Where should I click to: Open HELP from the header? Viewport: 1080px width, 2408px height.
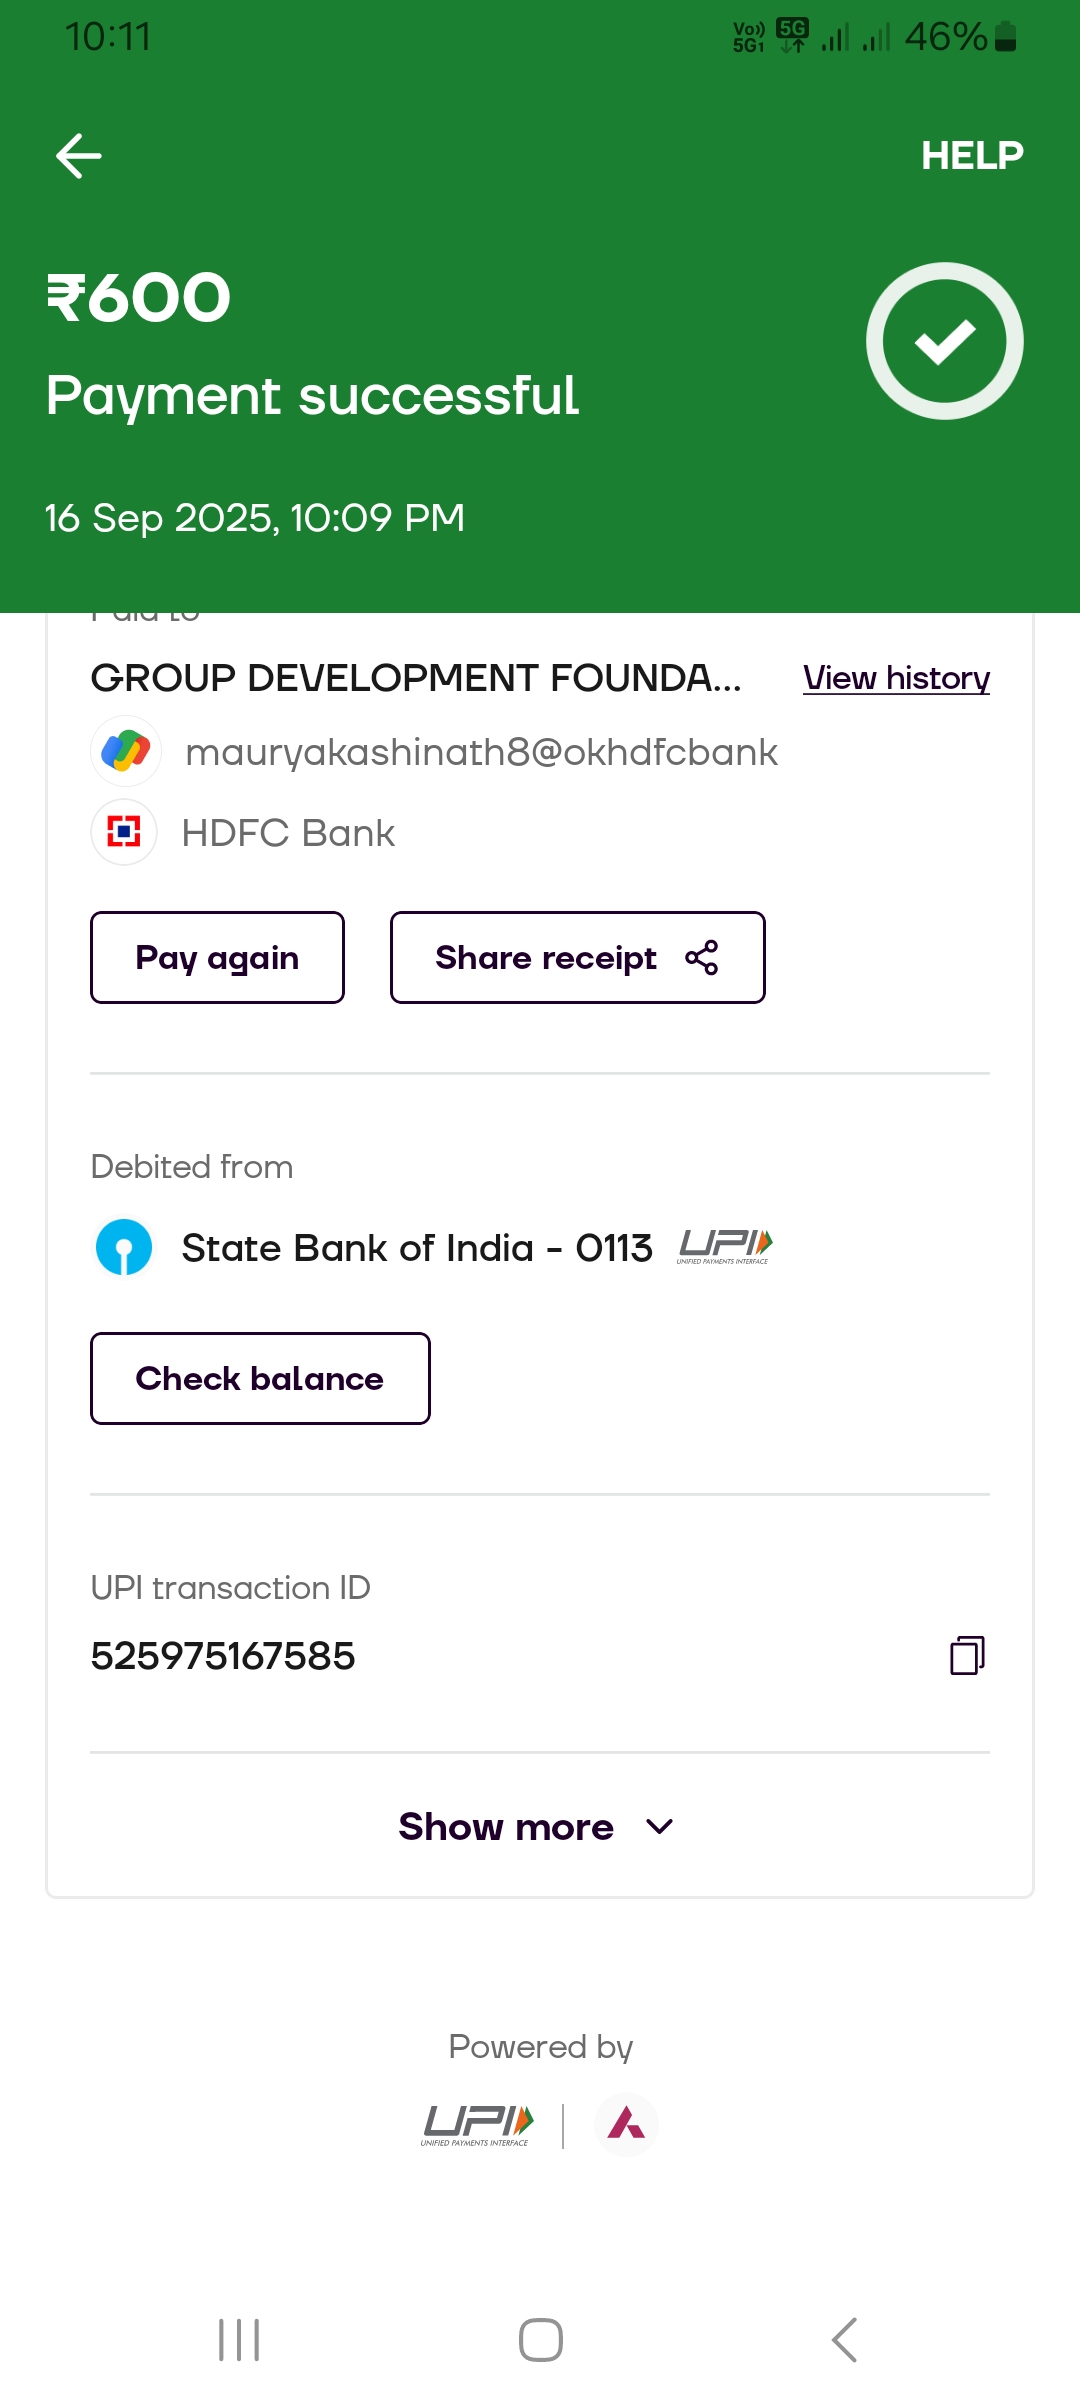972,156
